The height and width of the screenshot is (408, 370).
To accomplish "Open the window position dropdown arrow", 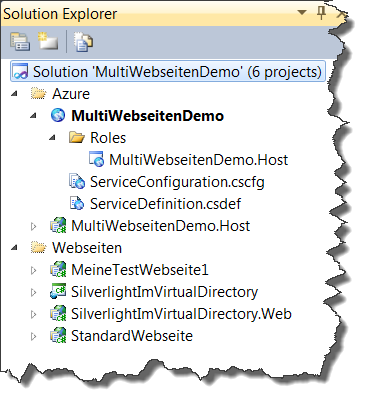I will coord(302,13).
